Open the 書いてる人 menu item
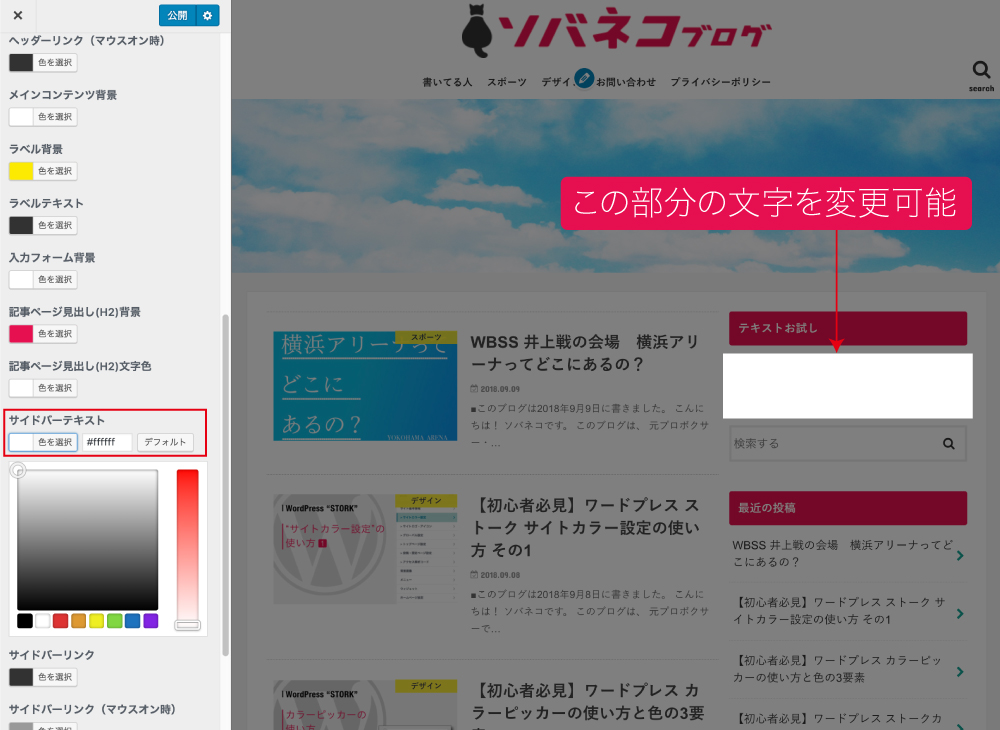This screenshot has height=730, width=1000. click(x=447, y=82)
